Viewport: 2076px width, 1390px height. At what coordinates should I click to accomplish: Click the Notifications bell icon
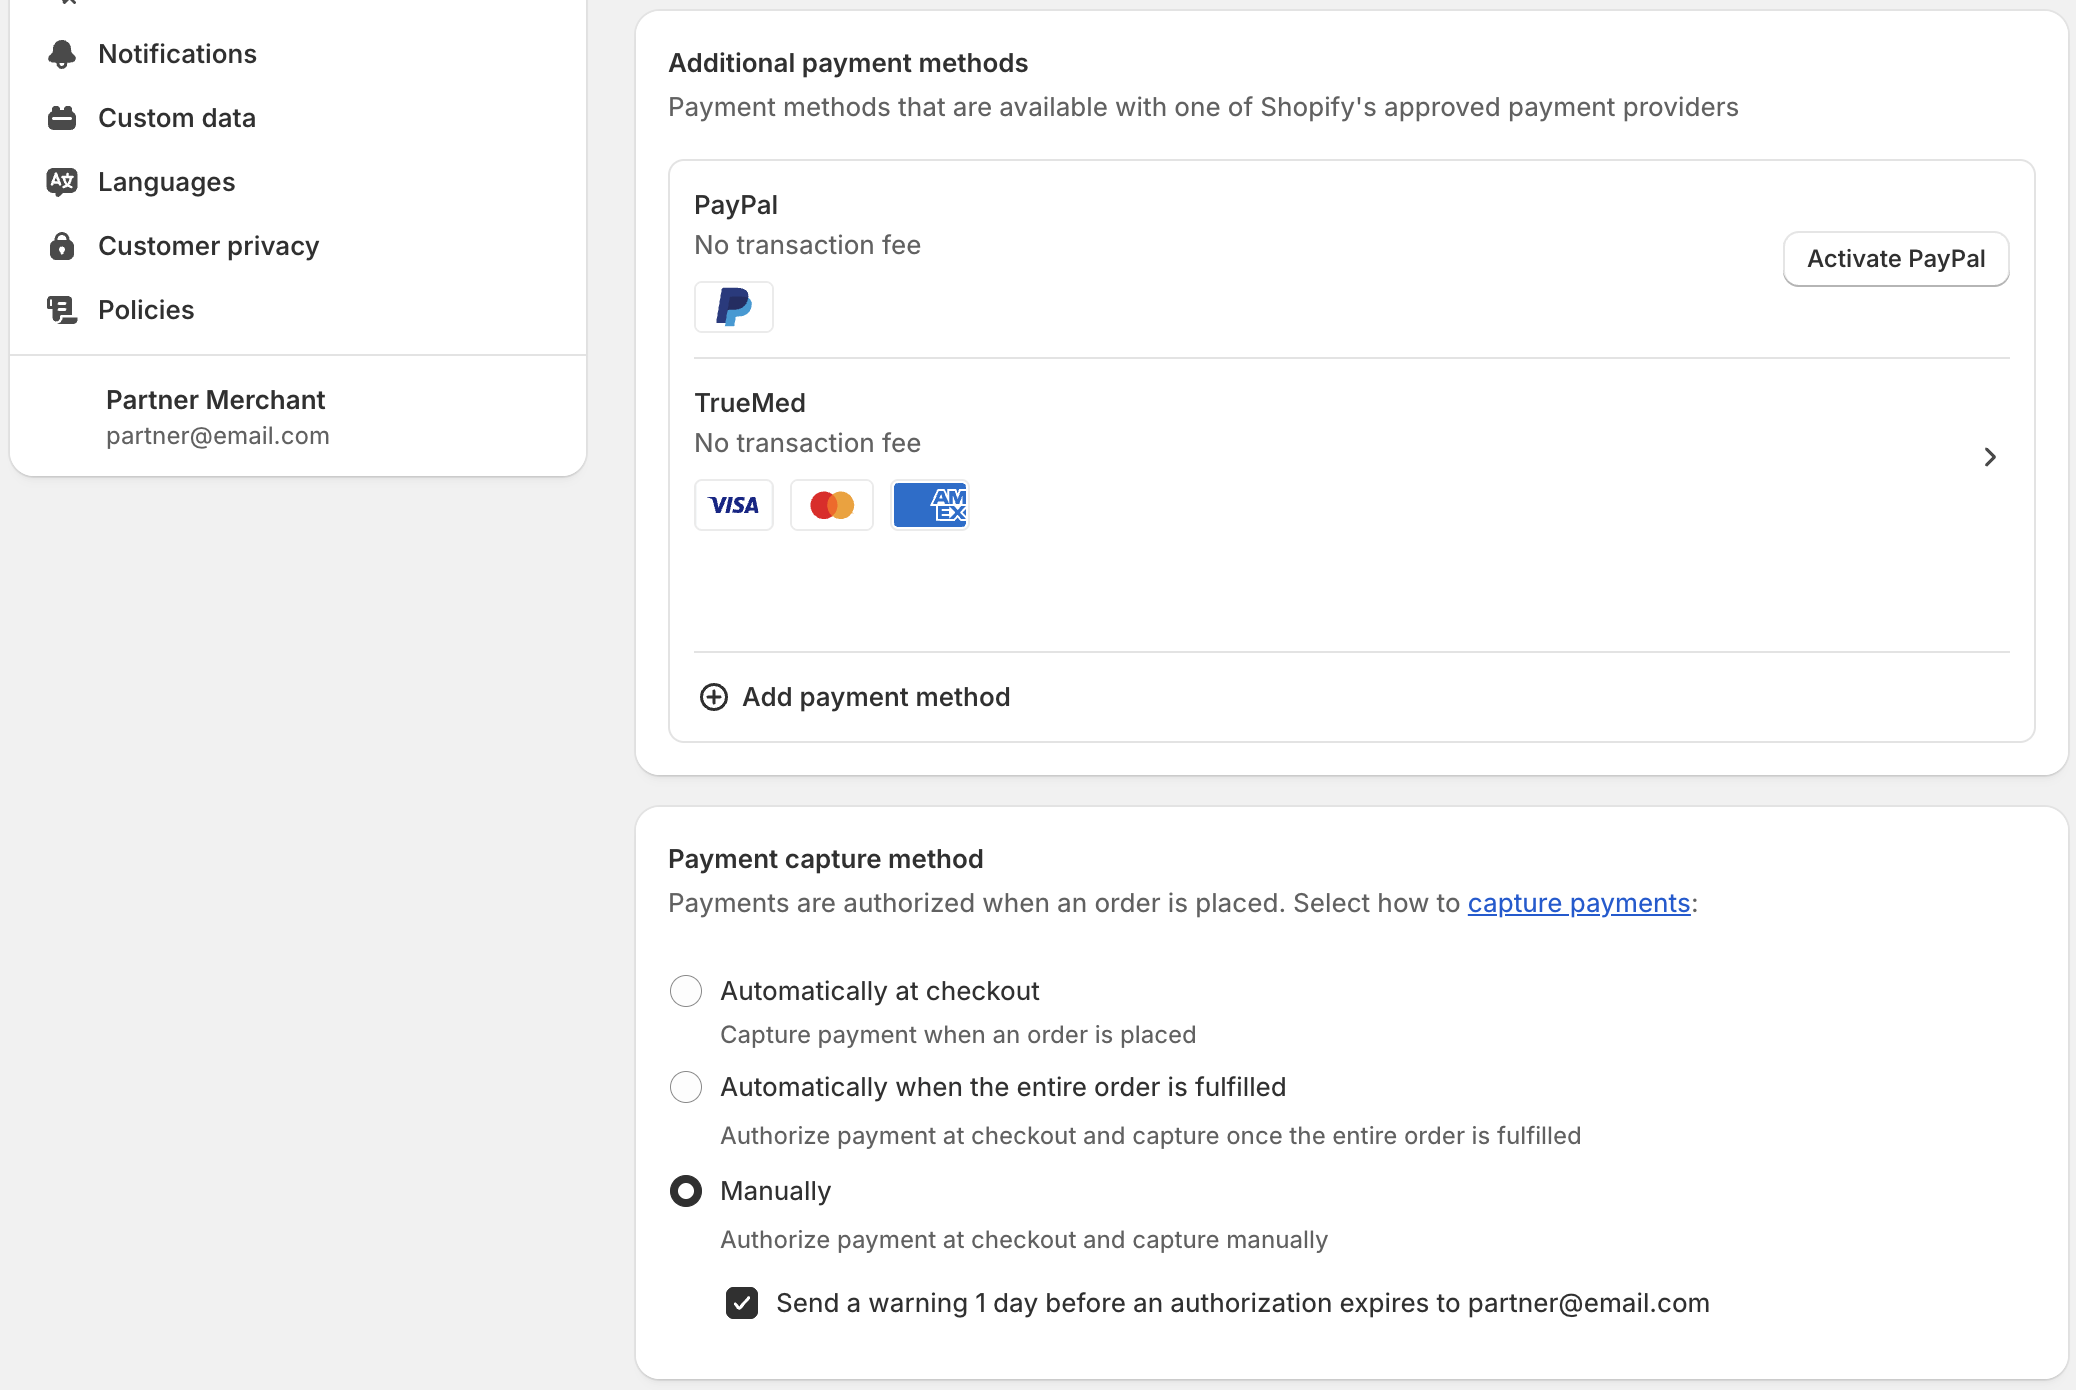coord(62,53)
